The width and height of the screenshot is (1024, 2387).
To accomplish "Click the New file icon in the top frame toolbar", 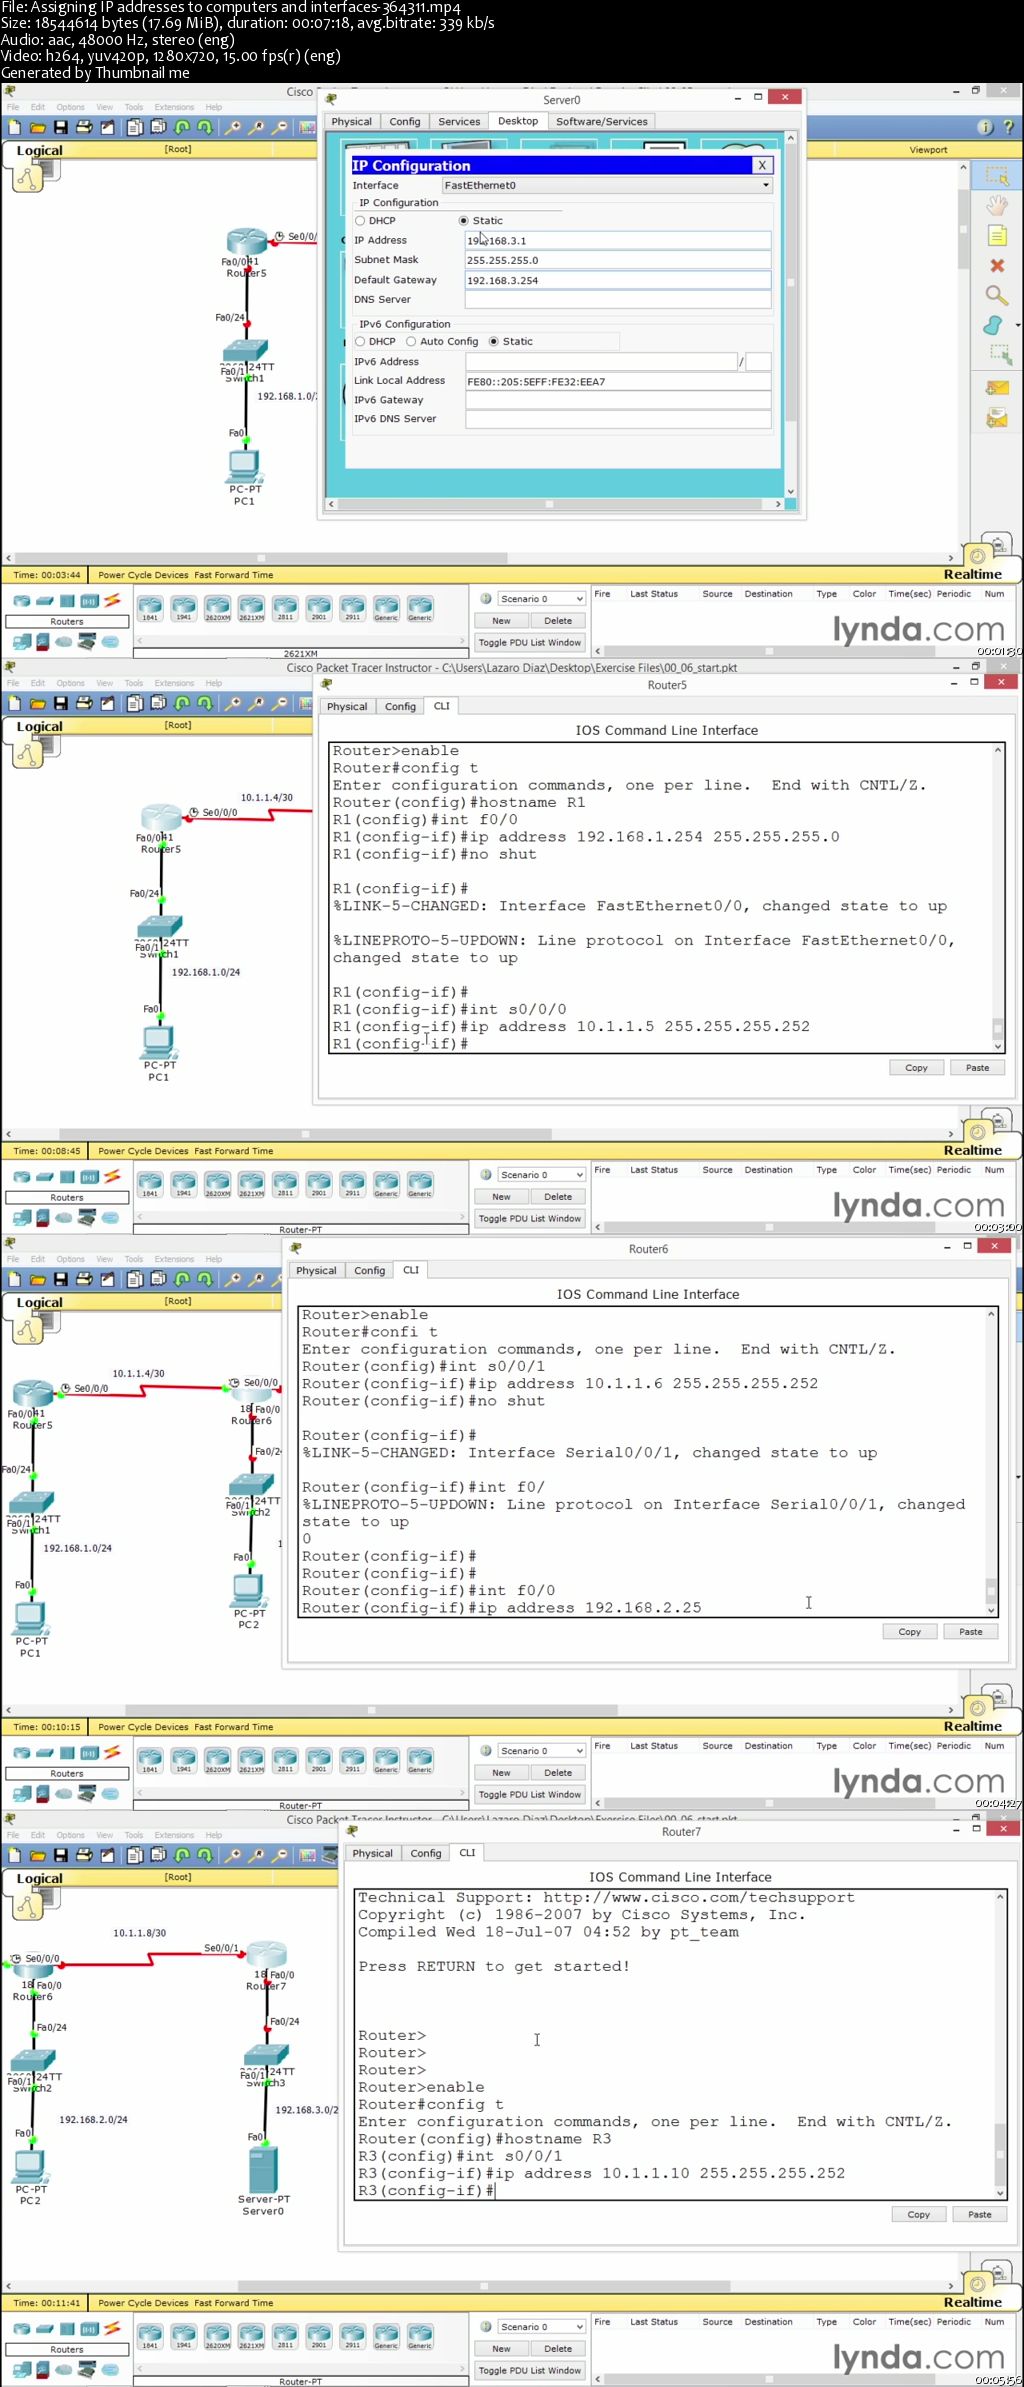I will (x=14, y=127).
